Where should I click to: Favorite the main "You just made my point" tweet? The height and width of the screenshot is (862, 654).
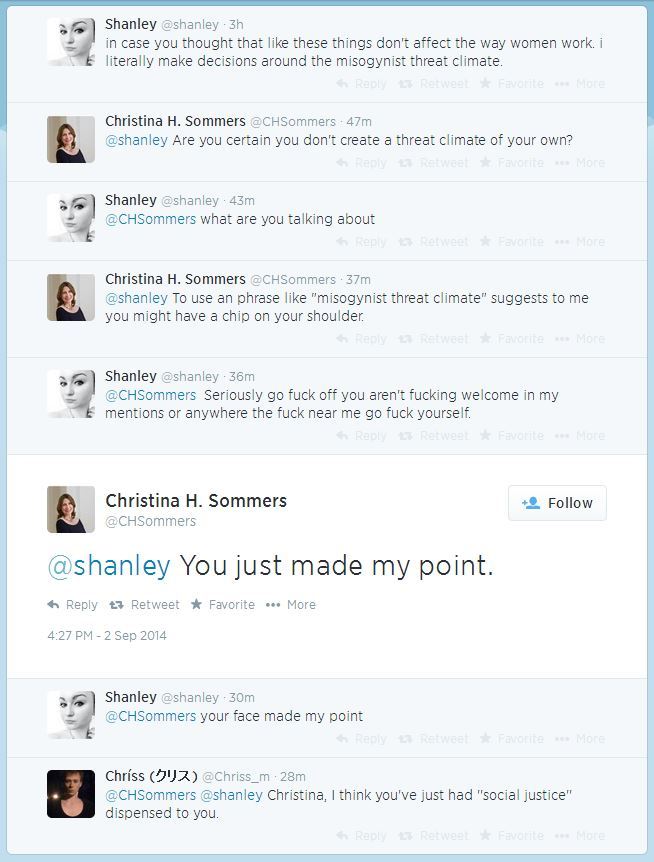pyautogui.click(x=222, y=605)
